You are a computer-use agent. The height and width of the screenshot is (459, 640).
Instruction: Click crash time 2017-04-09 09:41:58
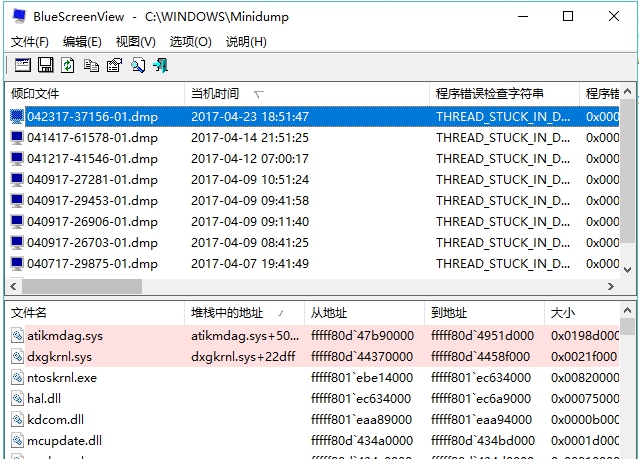click(x=250, y=200)
